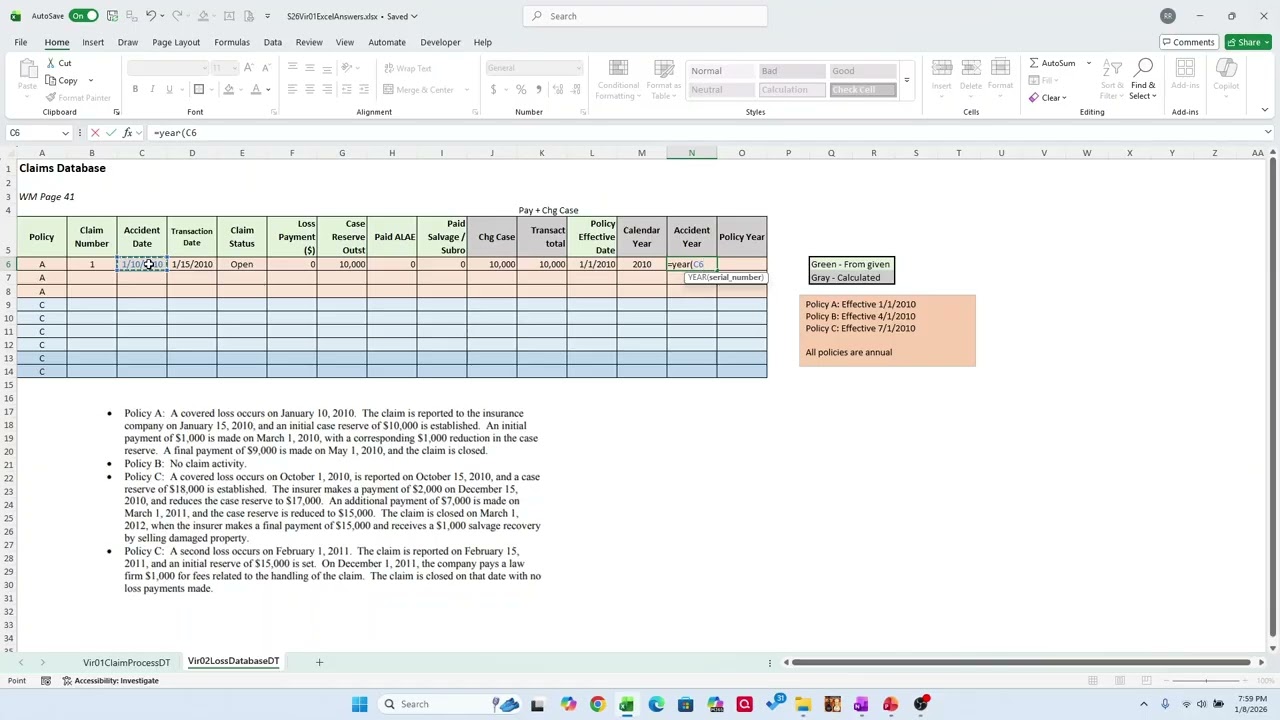Add a new sheet with plus
1280x720 pixels.
[x=319, y=662]
